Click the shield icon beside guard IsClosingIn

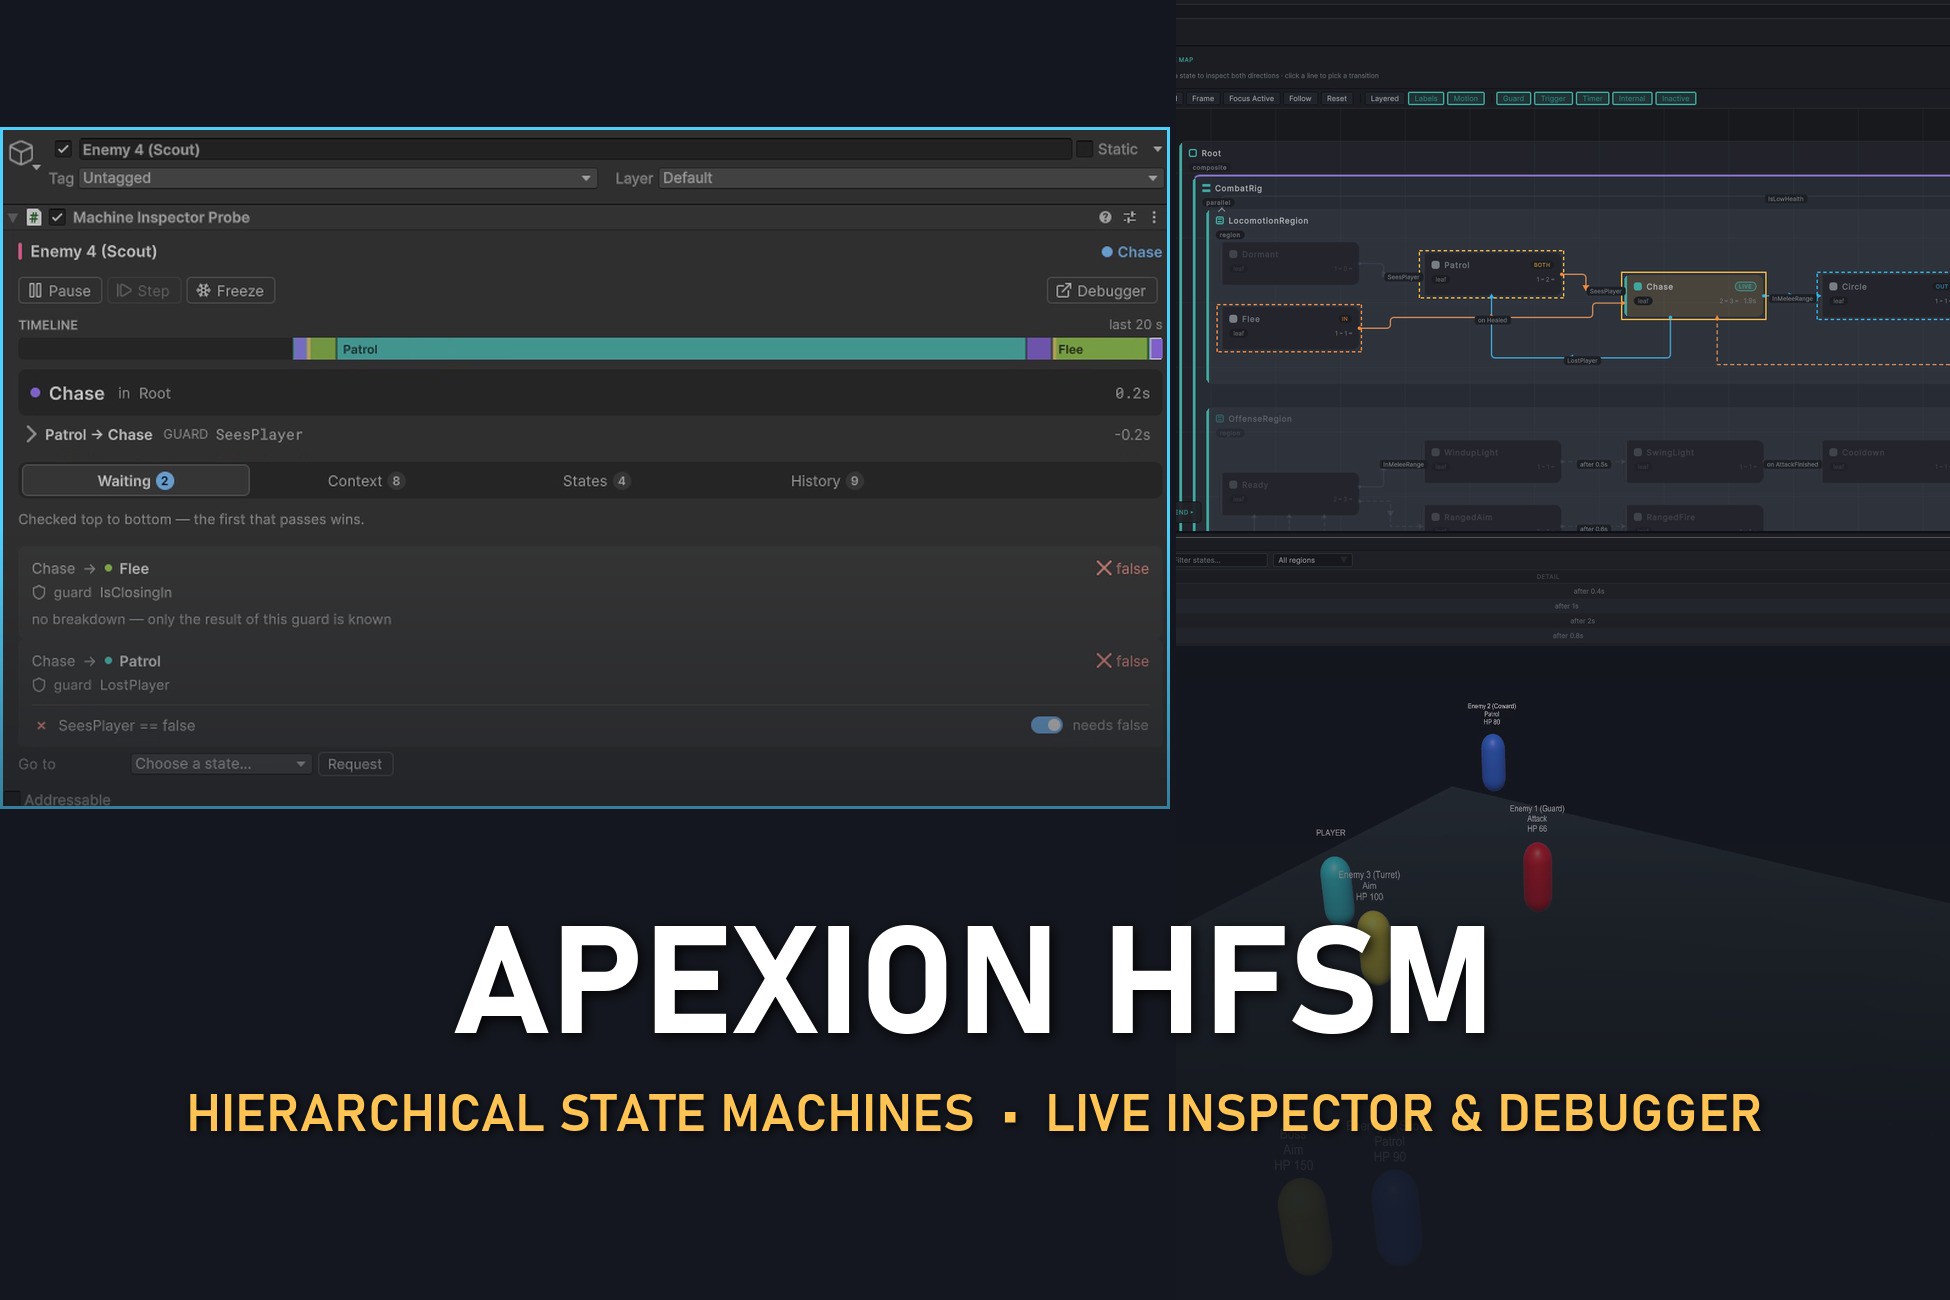39,592
